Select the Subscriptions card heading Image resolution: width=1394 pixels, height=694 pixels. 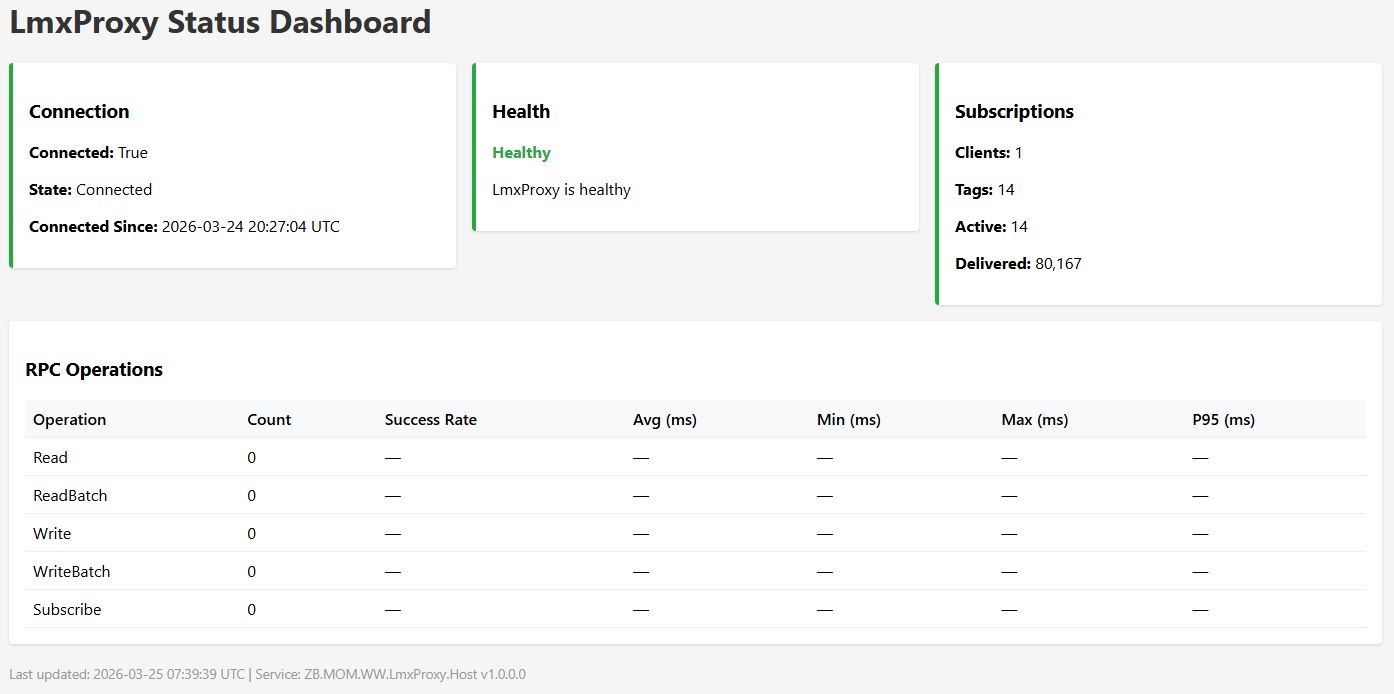click(x=1014, y=112)
